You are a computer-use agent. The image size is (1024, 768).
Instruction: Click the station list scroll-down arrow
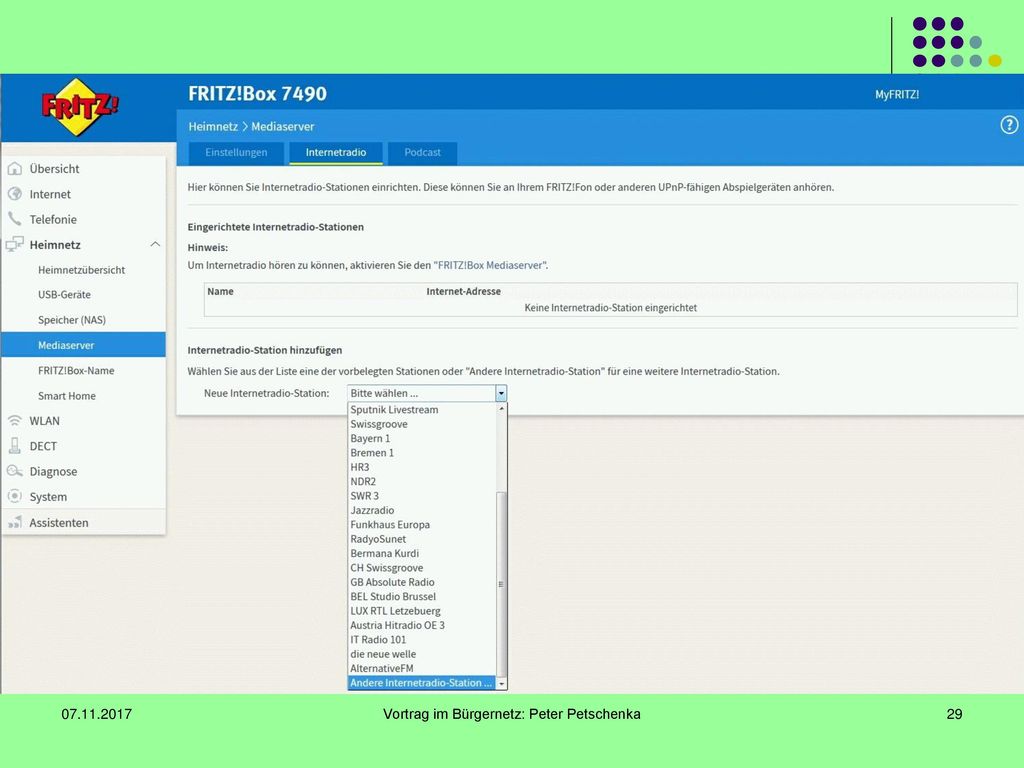coord(502,684)
